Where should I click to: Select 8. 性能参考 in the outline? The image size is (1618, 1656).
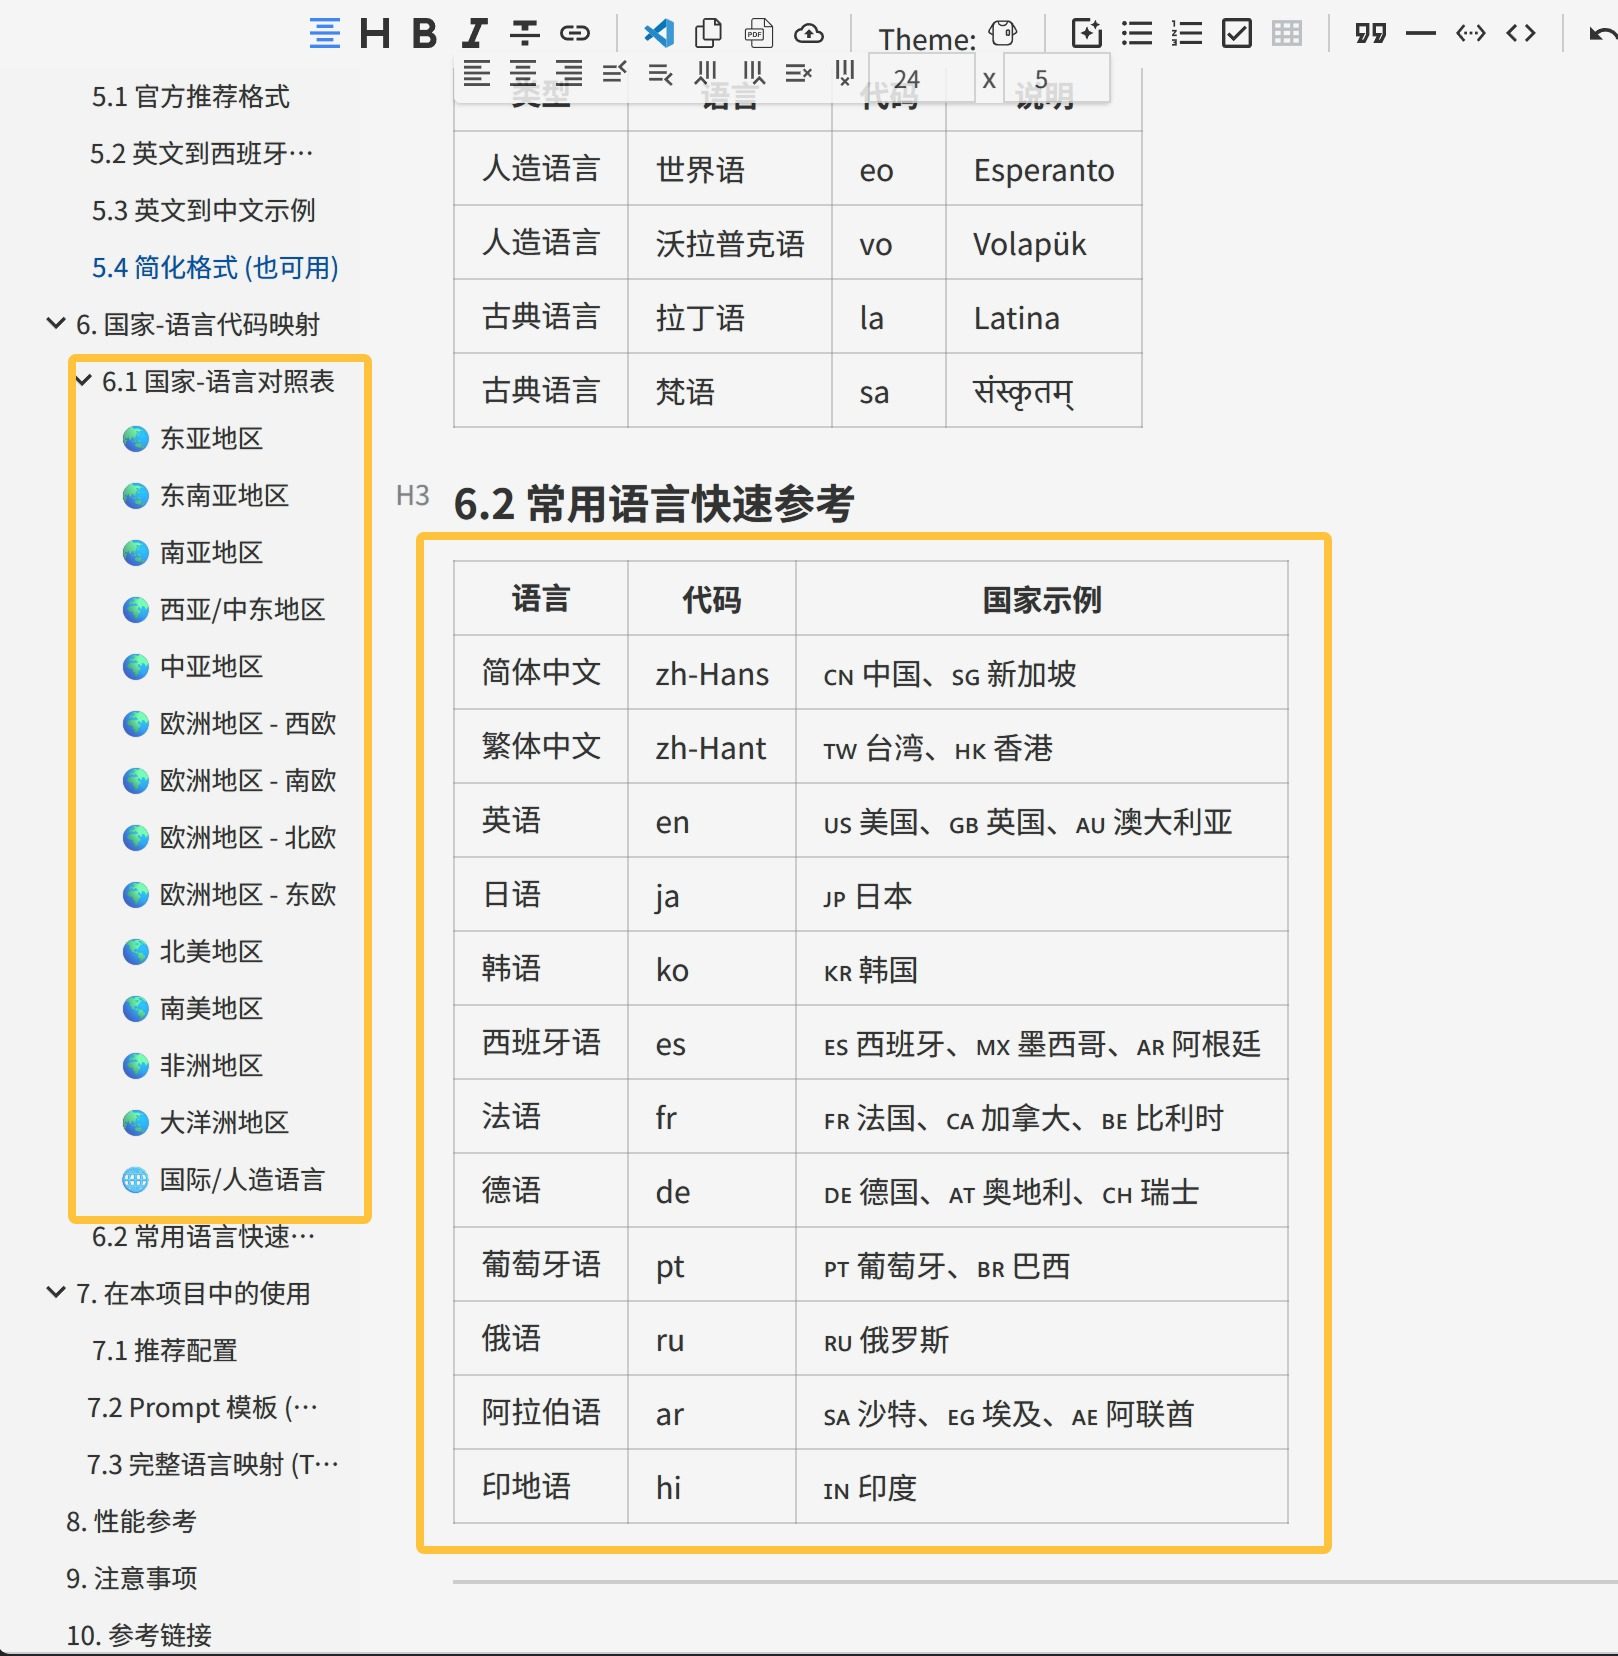pyautogui.click(x=131, y=1521)
